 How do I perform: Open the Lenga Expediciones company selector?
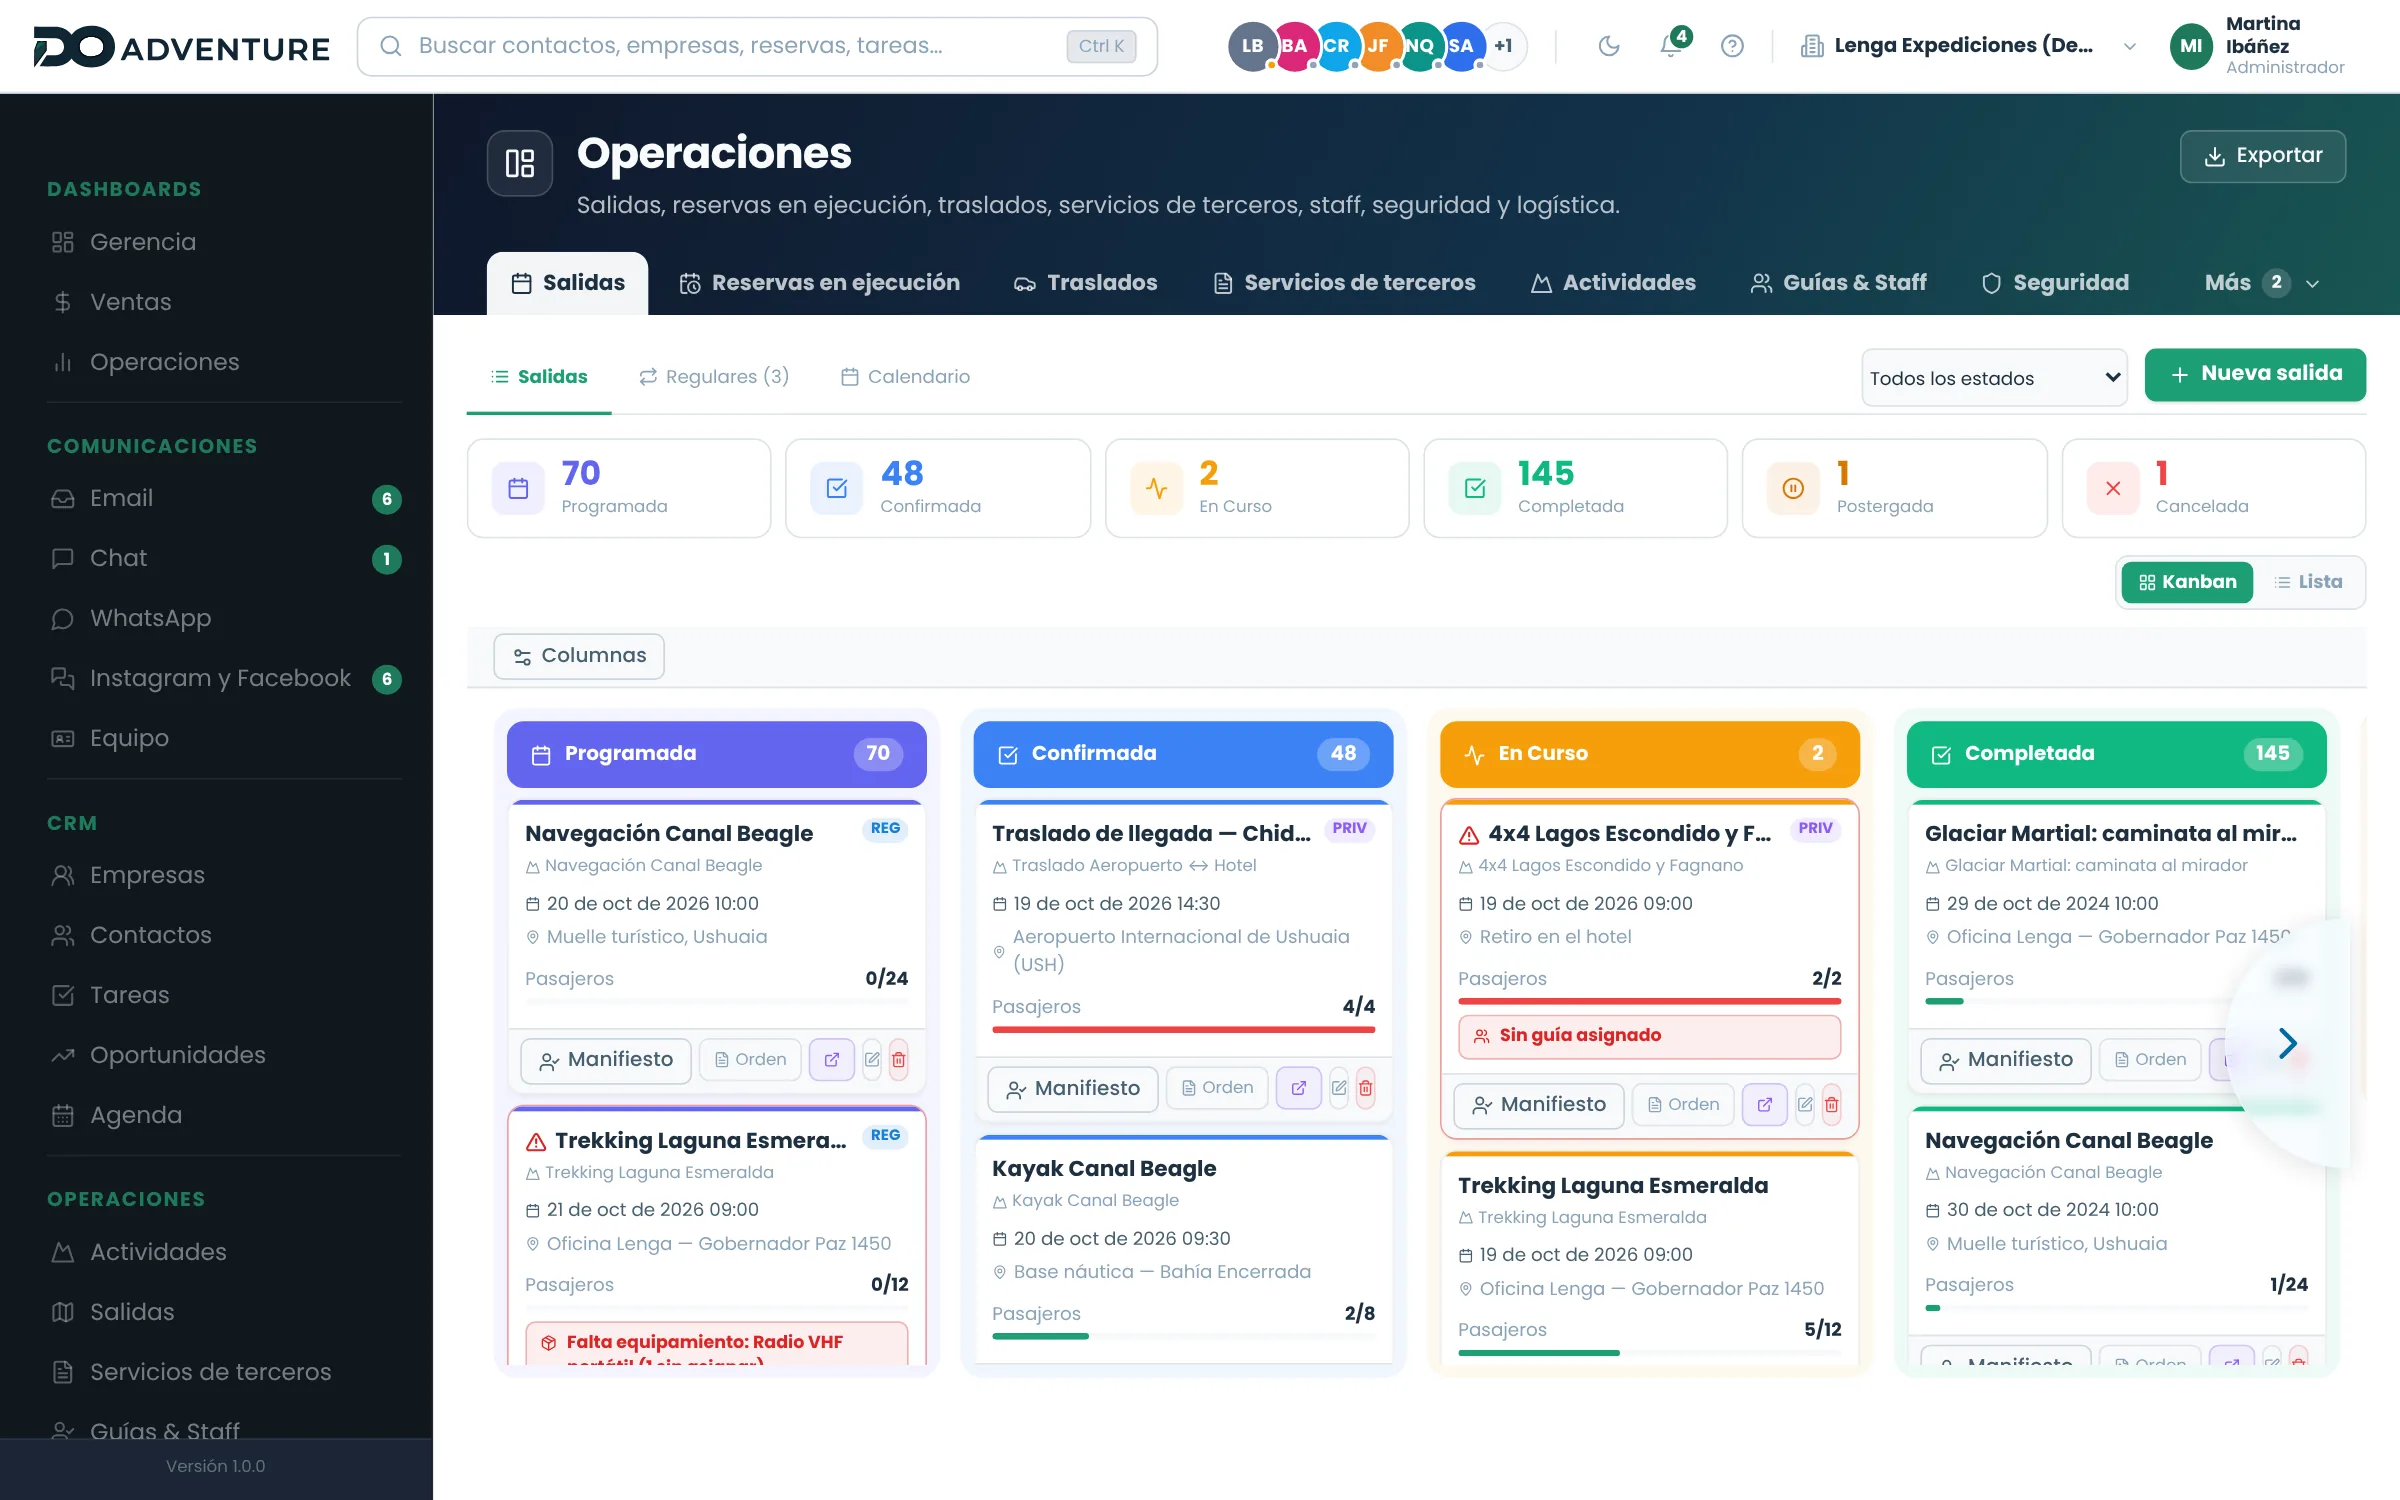click(1969, 46)
